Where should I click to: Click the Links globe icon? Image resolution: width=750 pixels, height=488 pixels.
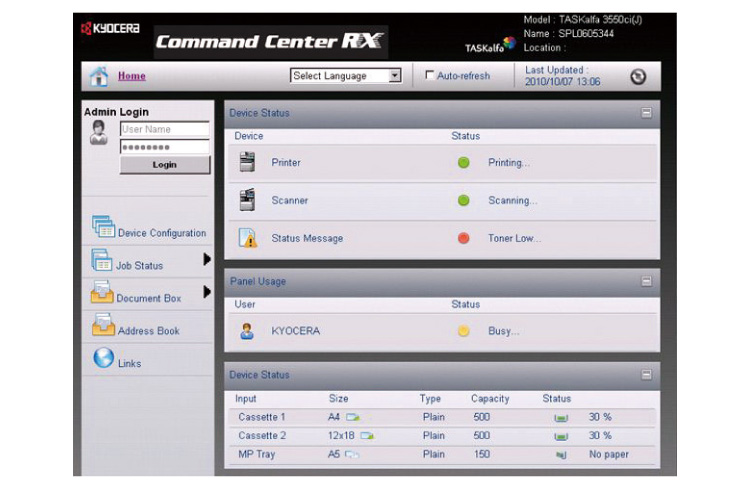[104, 357]
